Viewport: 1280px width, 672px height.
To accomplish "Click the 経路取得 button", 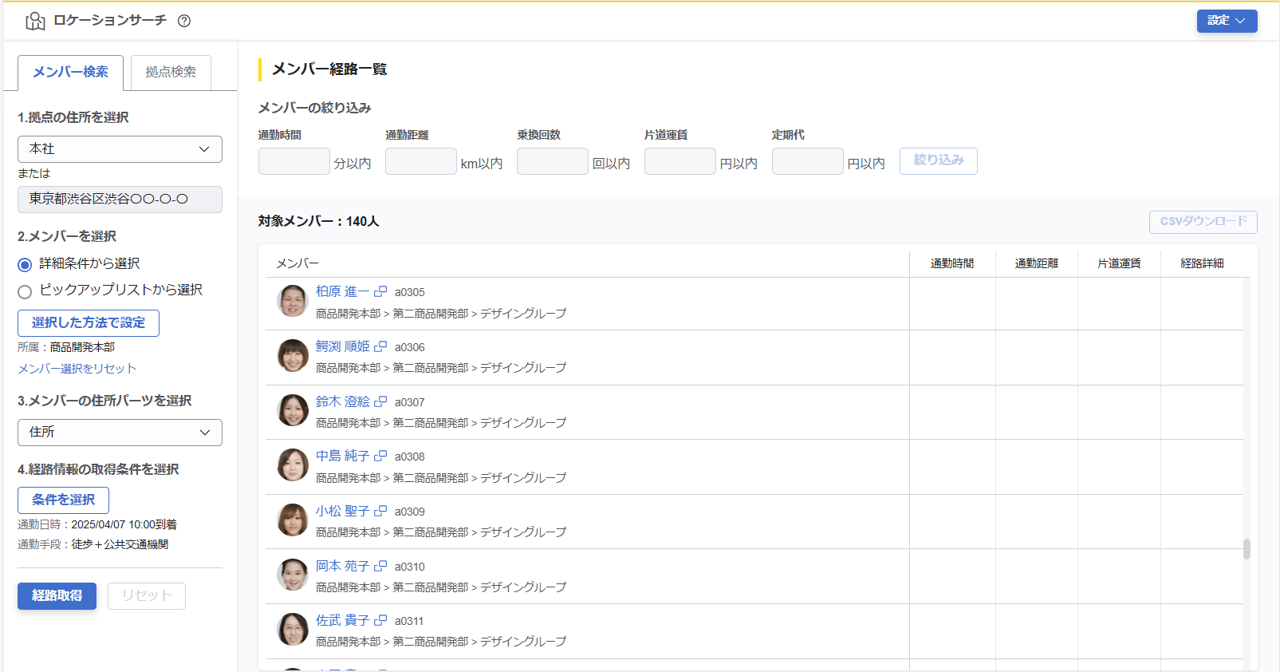I will [x=56, y=595].
